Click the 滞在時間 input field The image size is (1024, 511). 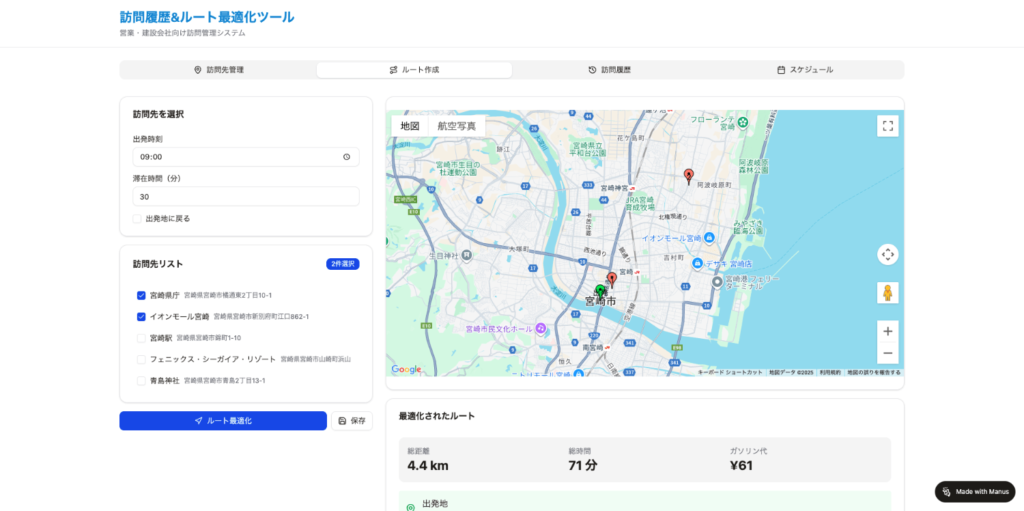click(245, 197)
